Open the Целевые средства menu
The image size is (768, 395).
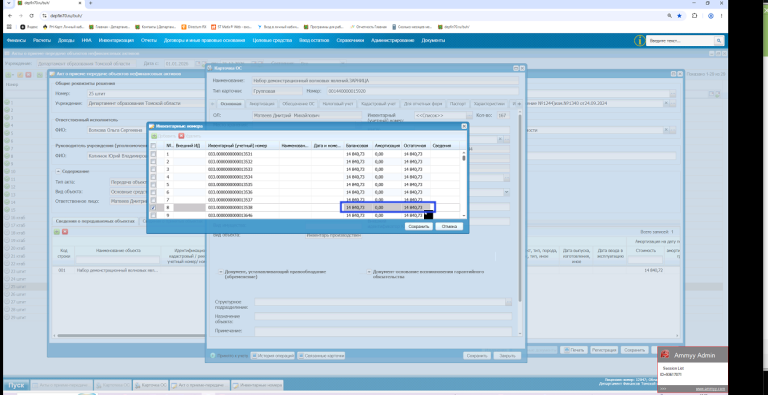tap(272, 40)
